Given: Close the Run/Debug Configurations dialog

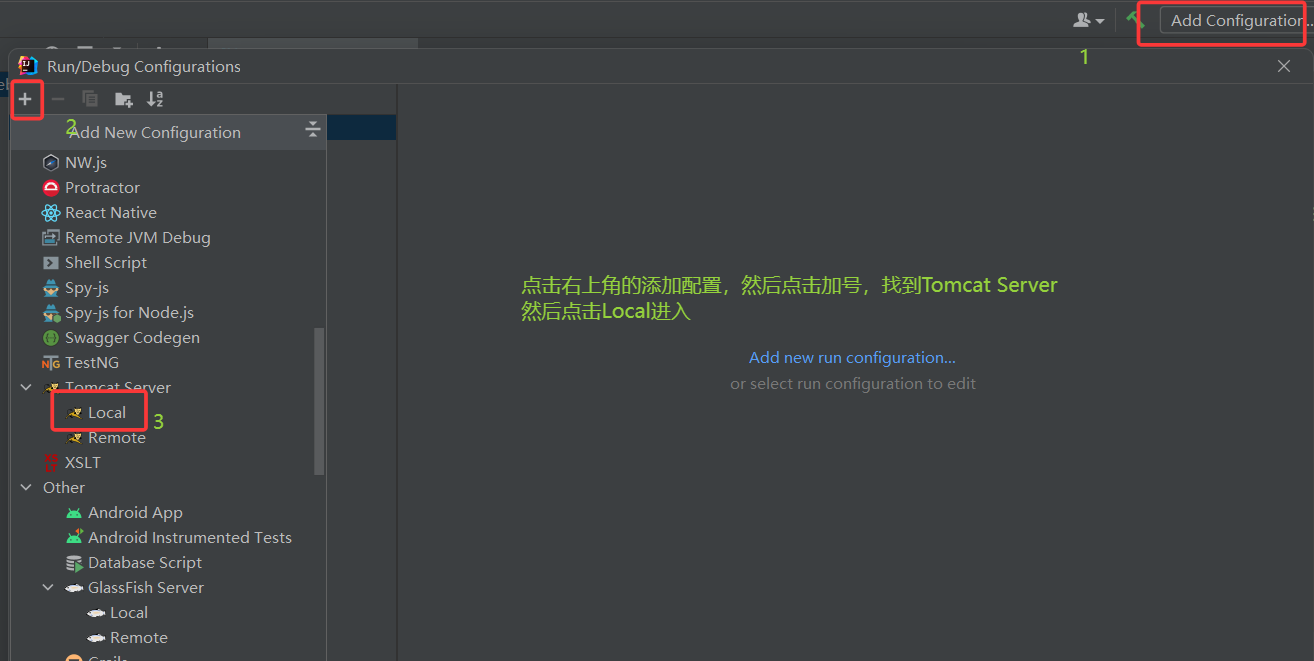Looking at the screenshot, I should point(1284,66).
